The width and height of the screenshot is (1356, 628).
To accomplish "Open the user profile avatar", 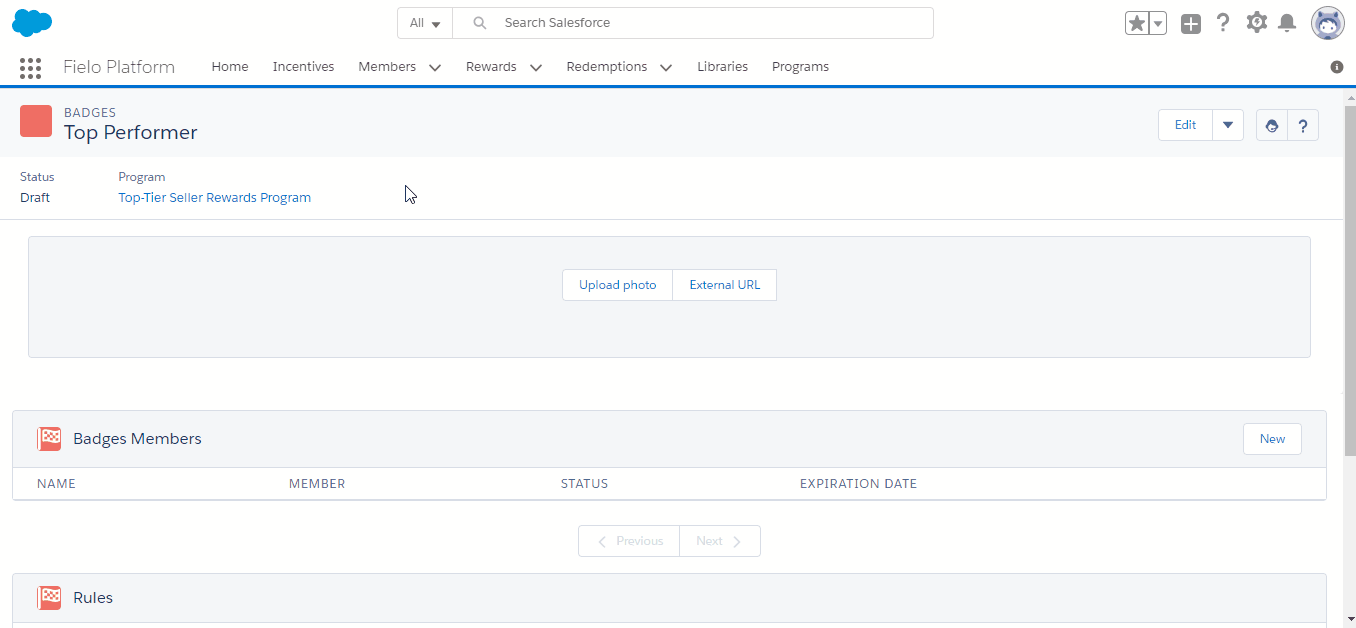I will click(x=1328, y=23).
